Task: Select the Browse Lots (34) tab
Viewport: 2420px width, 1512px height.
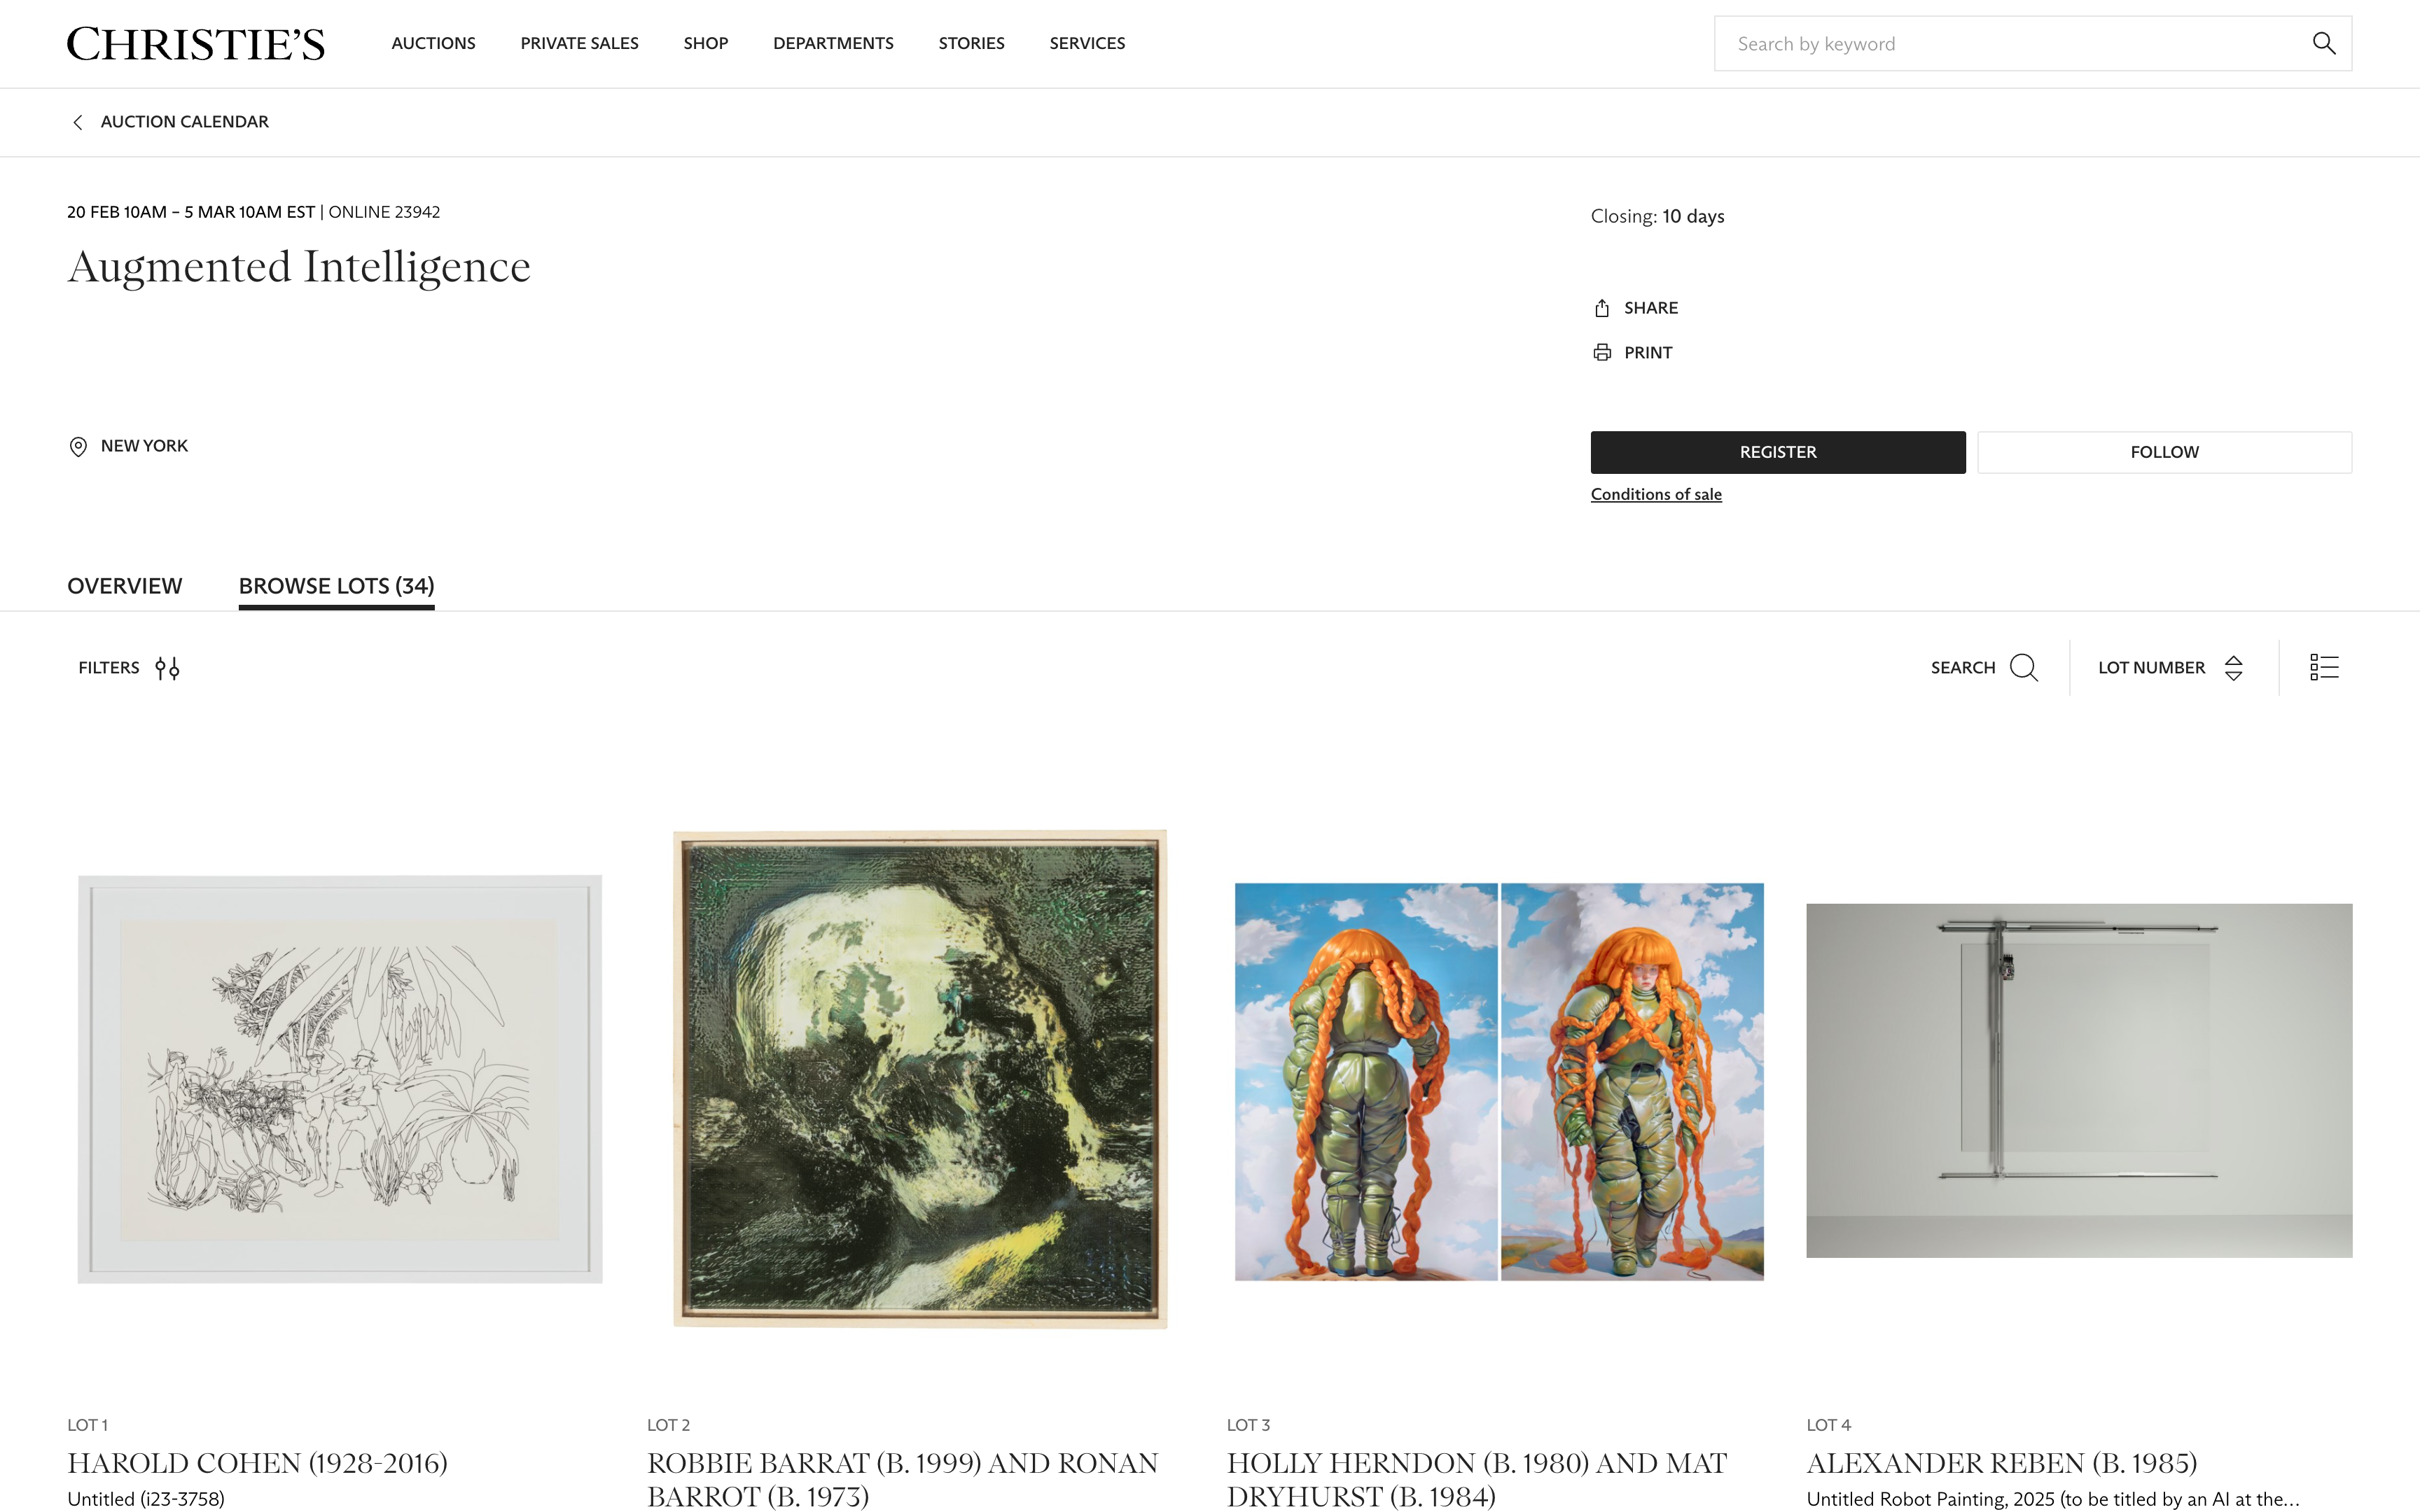Action: (336, 586)
